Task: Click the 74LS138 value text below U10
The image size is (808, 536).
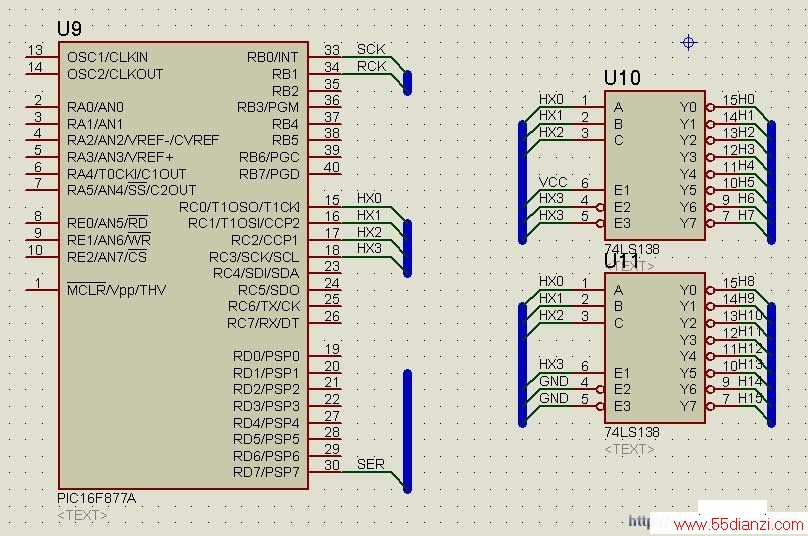Action: pyautogui.click(x=632, y=249)
